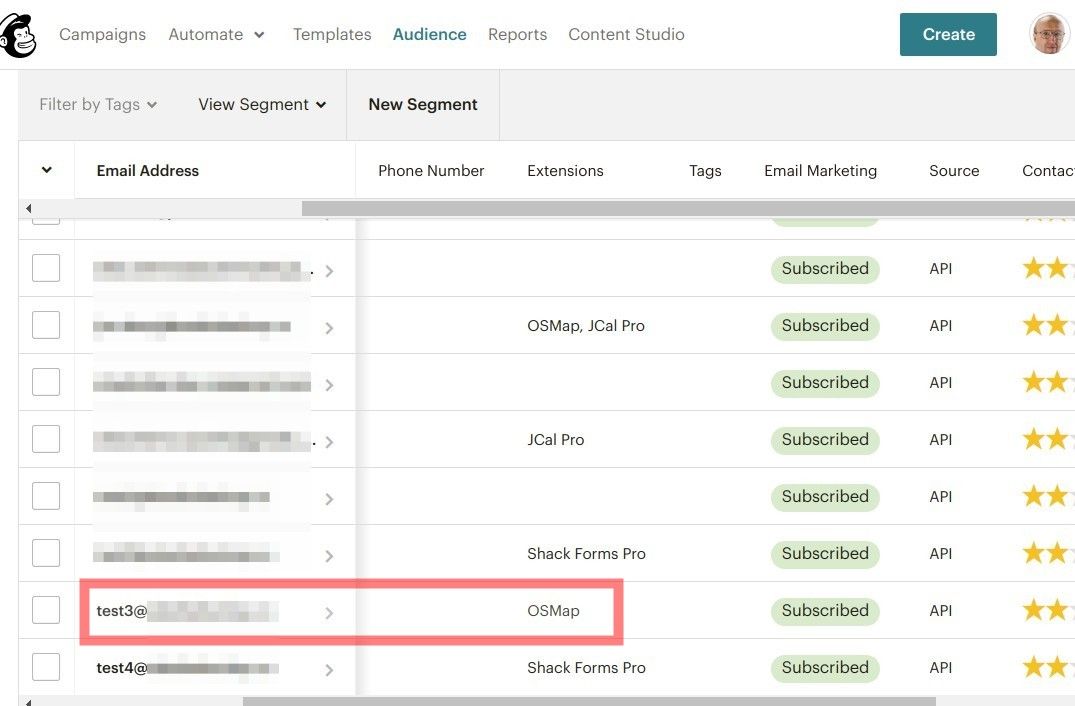Check the box for test3@ contact
This screenshot has height=706, width=1075.
[x=46, y=610]
